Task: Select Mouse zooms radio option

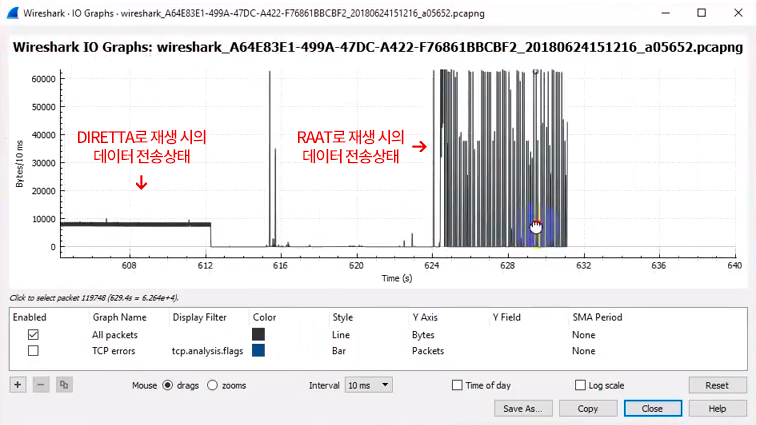Action: (212, 385)
